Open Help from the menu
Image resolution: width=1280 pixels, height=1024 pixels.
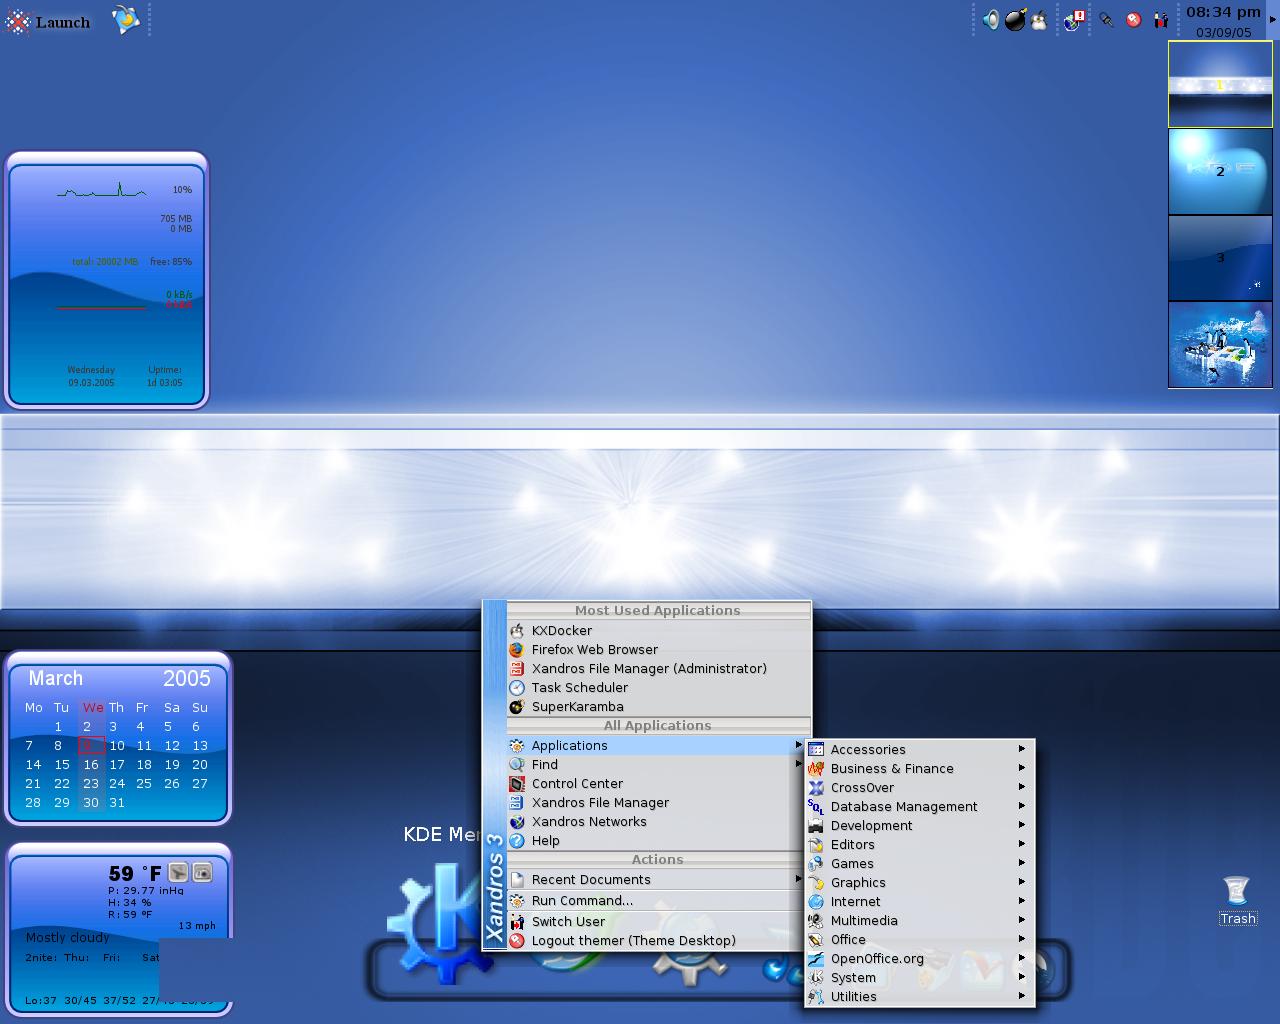click(x=658, y=841)
